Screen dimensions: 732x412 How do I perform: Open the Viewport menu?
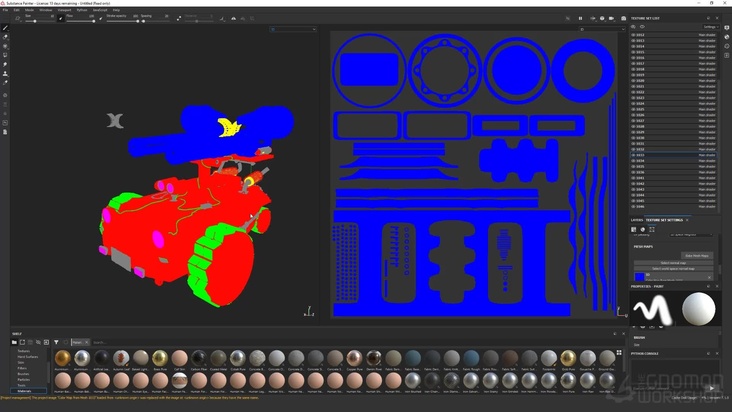64,10
